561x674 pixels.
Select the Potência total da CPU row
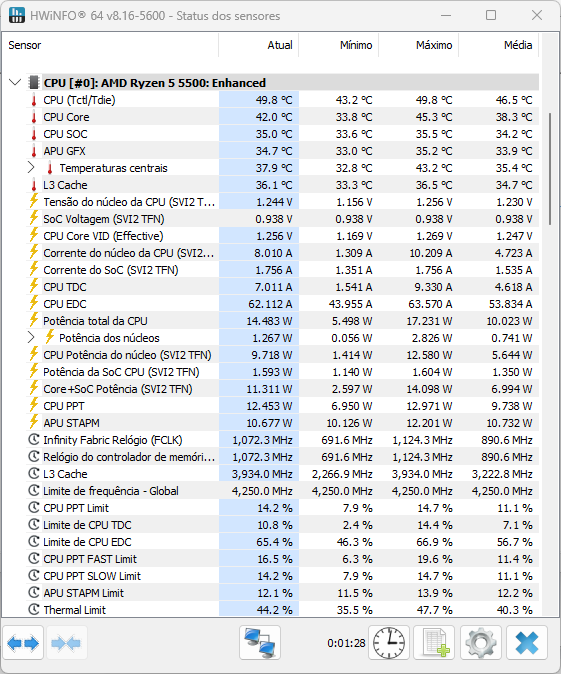pyautogui.click(x=282, y=321)
